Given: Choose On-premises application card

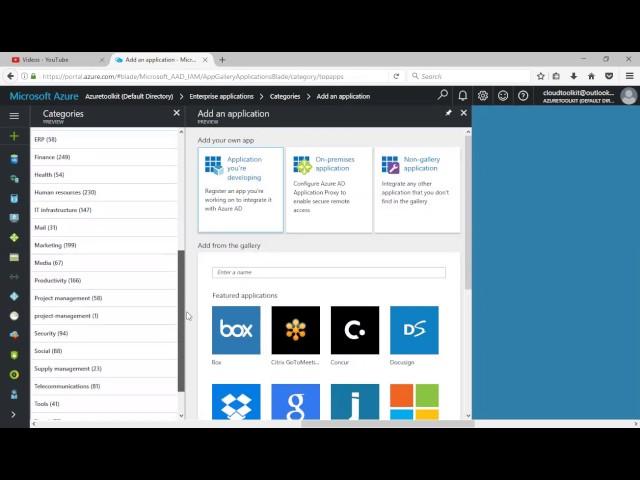Looking at the screenshot, I should [x=329, y=190].
